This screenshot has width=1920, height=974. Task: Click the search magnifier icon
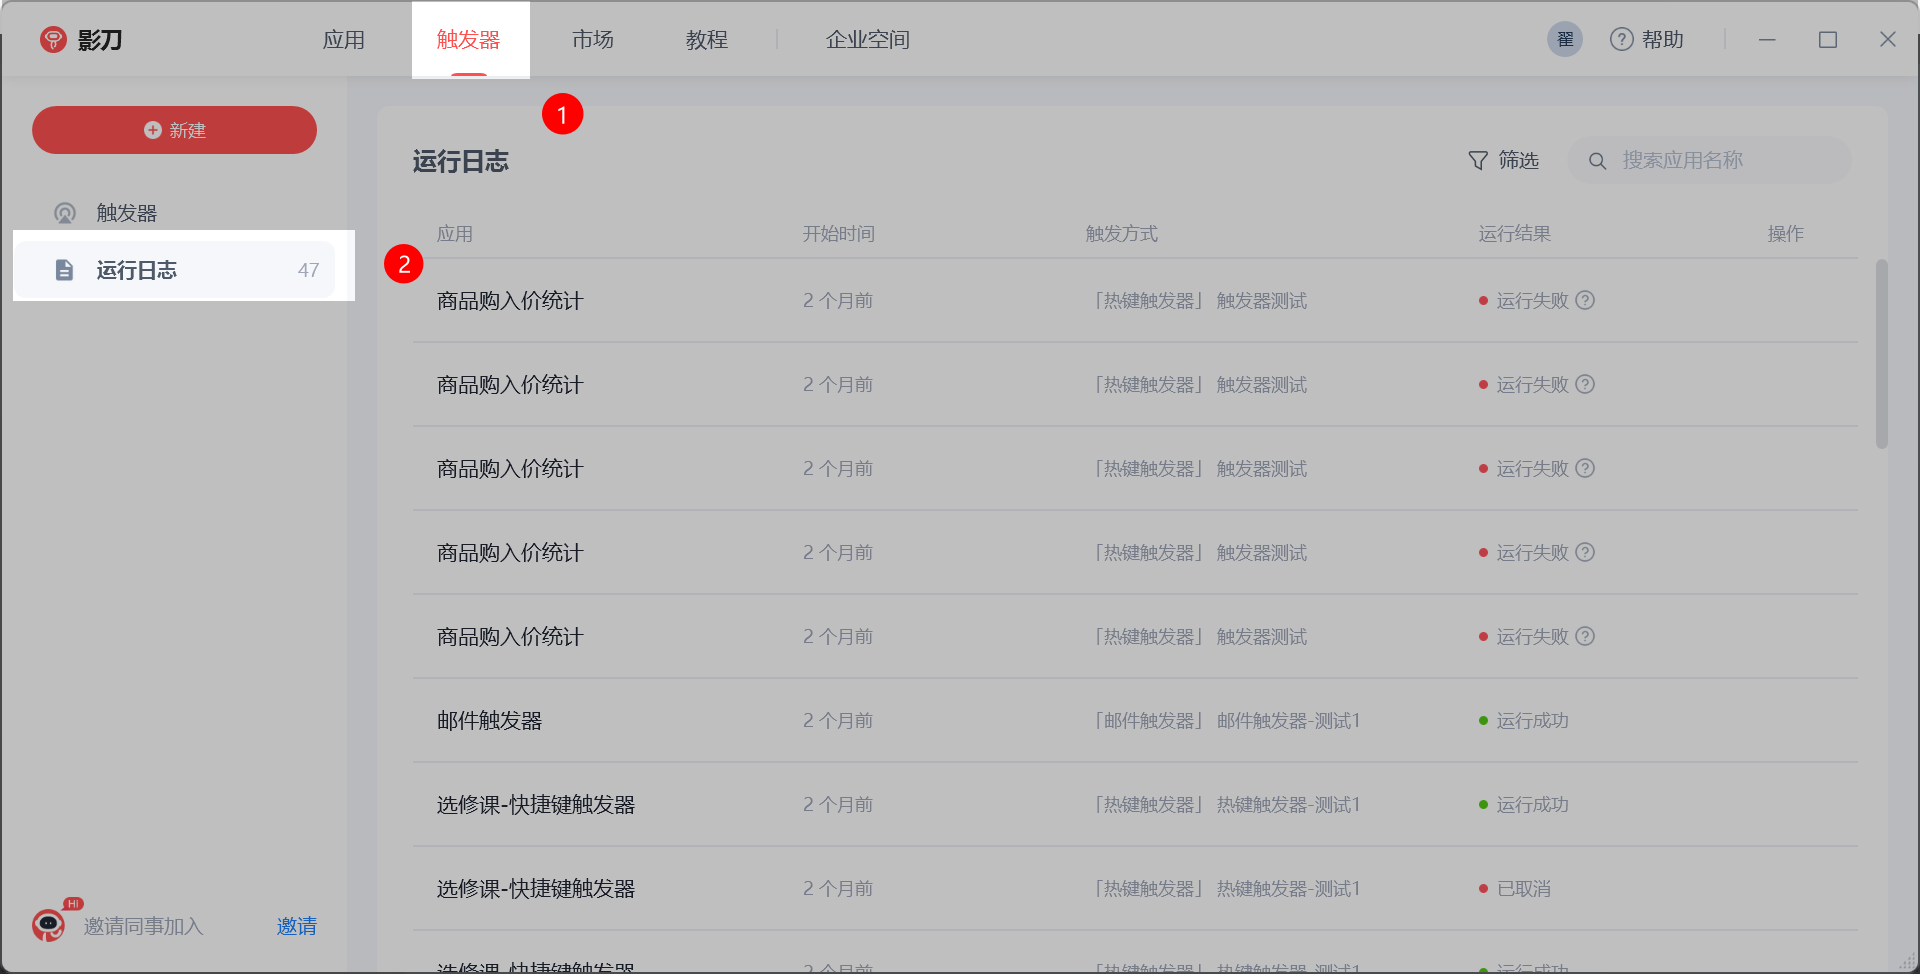[1598, 161]
